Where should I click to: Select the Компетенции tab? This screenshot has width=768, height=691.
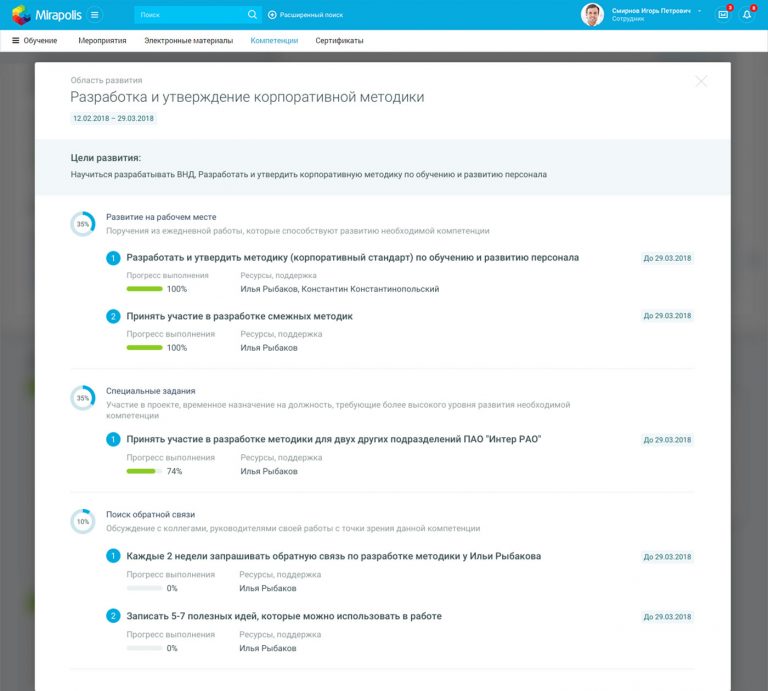tap(274, 41)
